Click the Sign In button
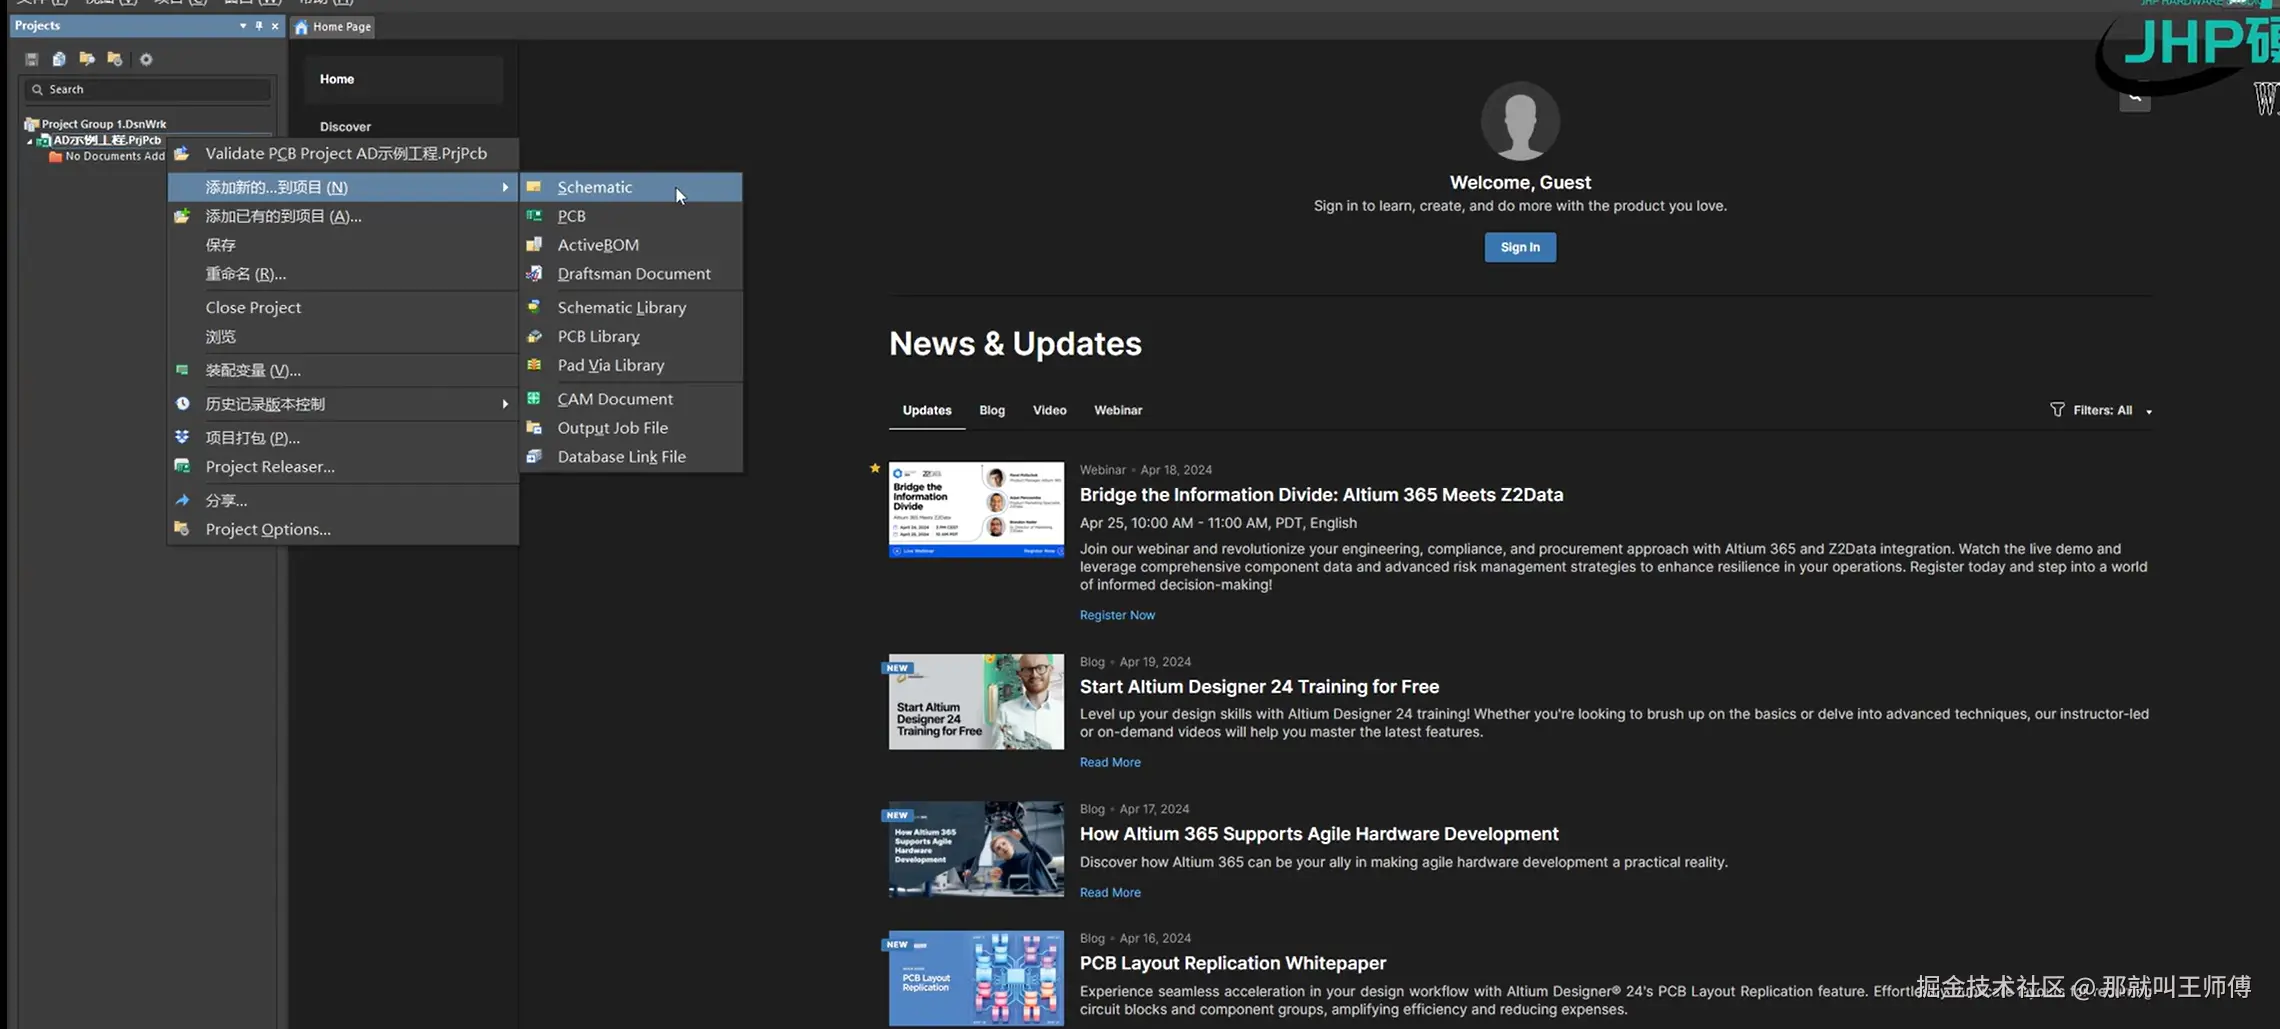The image size is (2280, 1029). click(1520, 247)
